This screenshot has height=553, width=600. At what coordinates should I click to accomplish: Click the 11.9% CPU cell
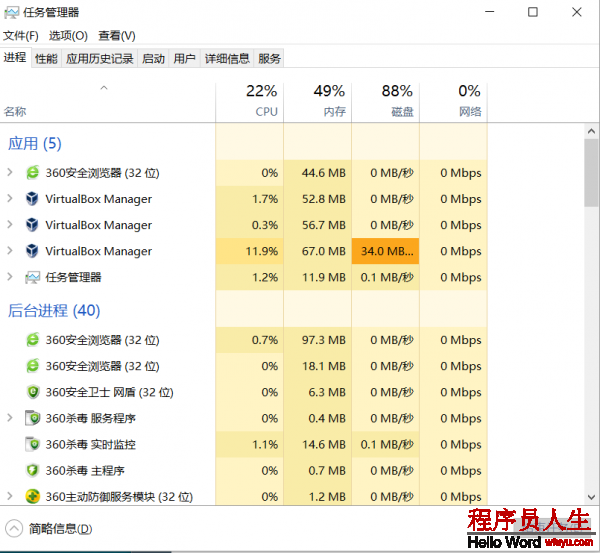[x=249, y=251]
